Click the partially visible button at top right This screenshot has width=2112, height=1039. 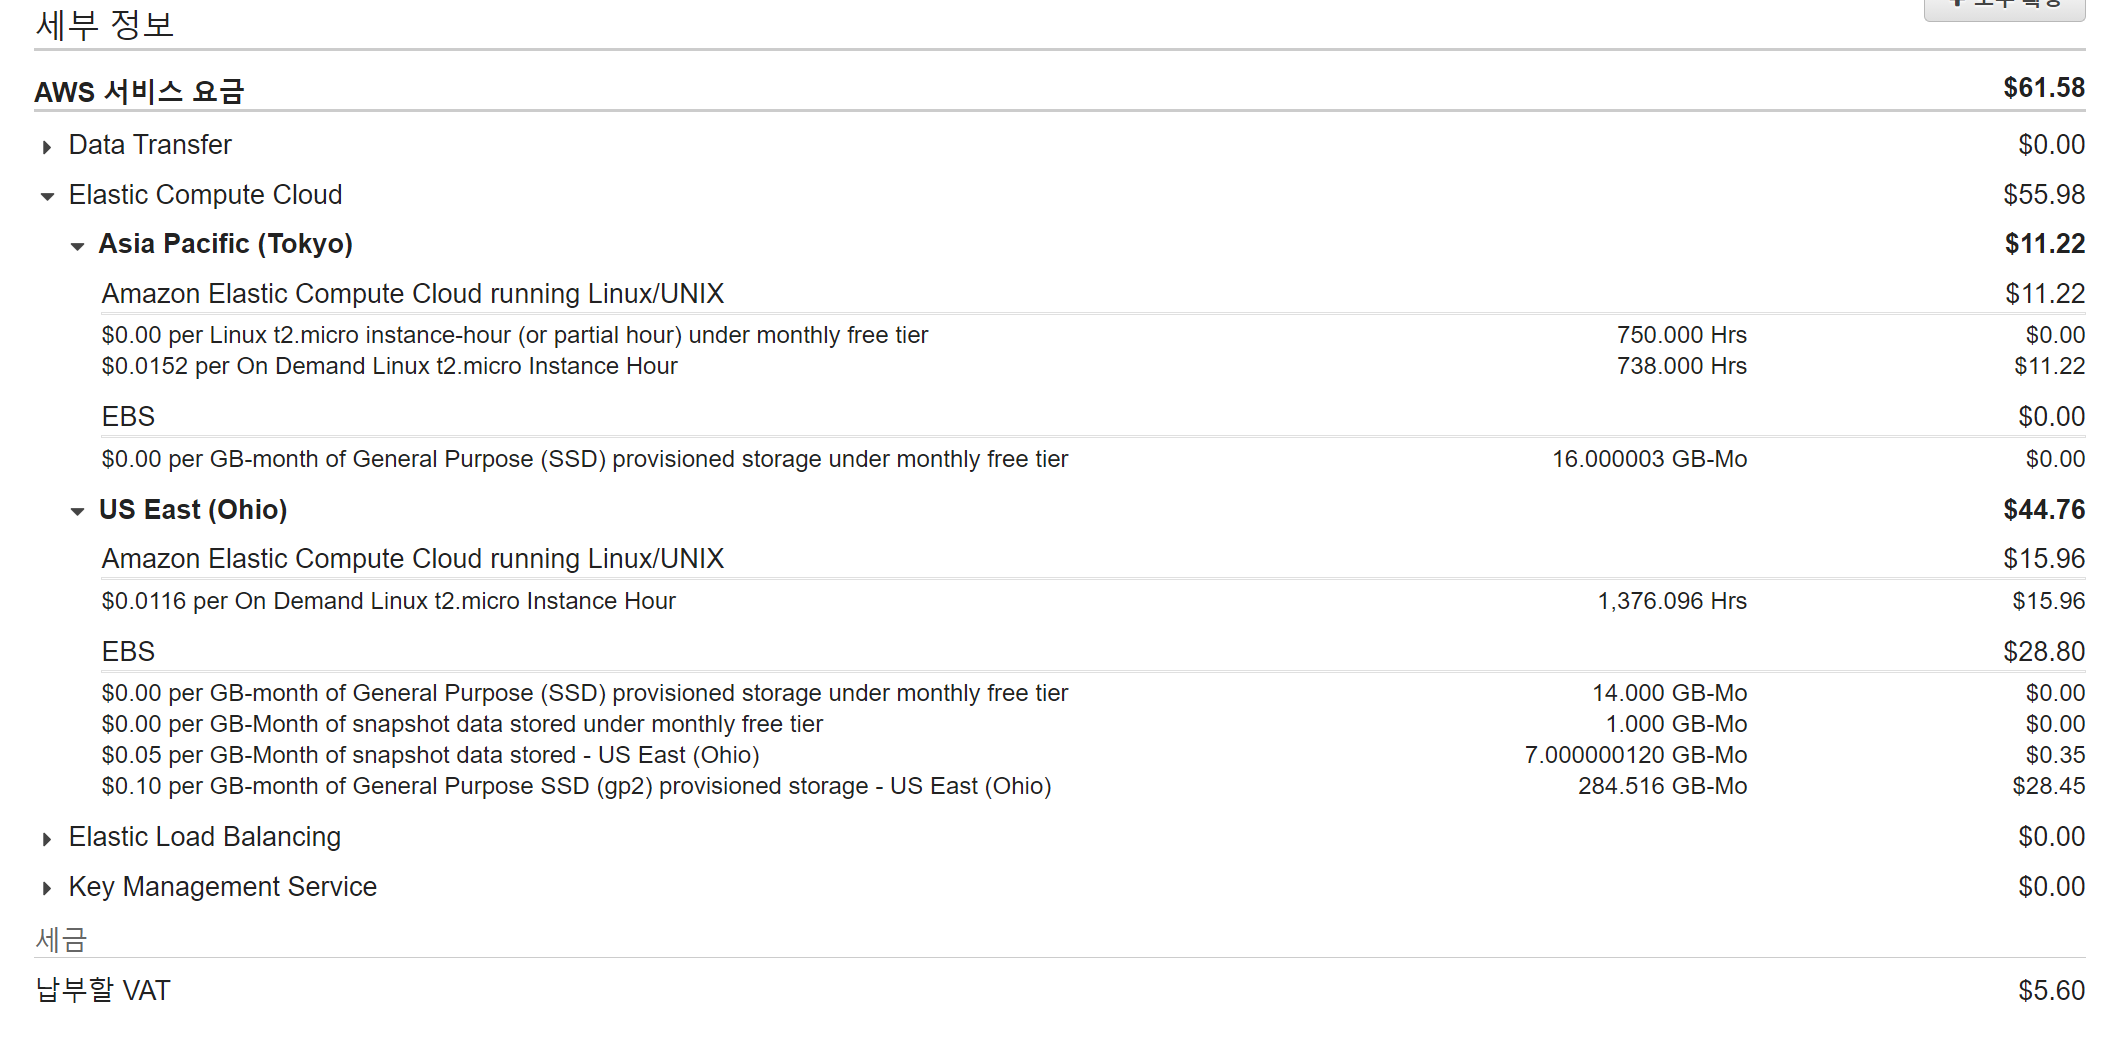point(2004,8)
